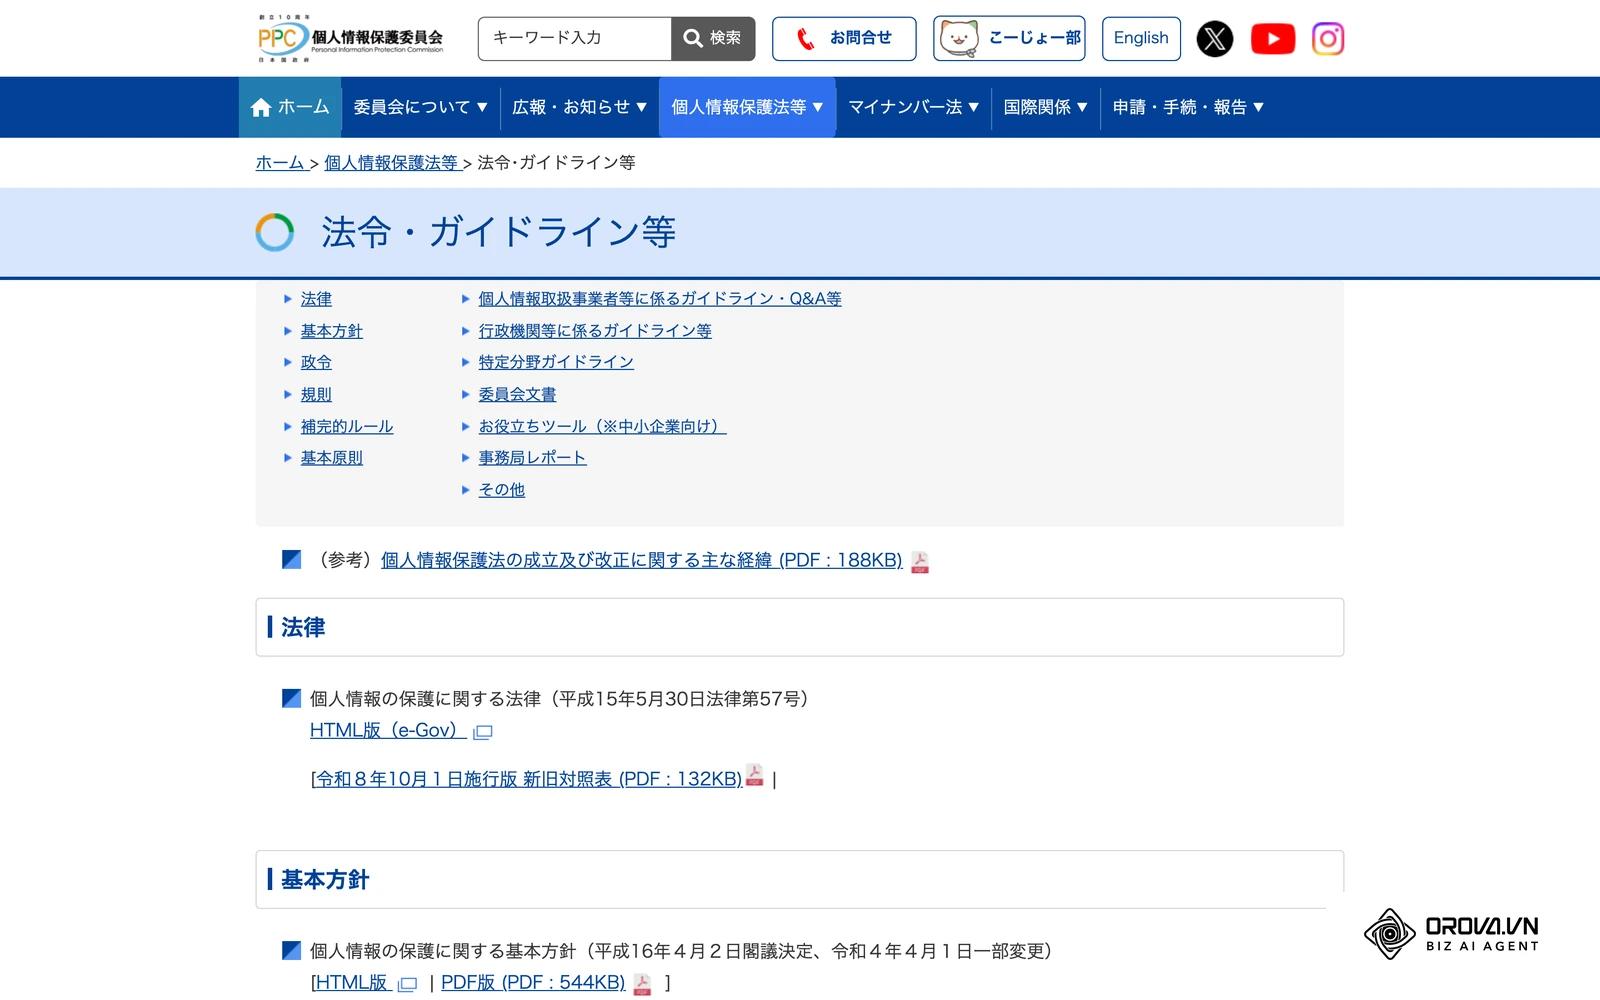Open HTML版 (e-Gov) link
This screenshot has height=1000, width=1600.
pyautogui.click(x=388, y=730)
